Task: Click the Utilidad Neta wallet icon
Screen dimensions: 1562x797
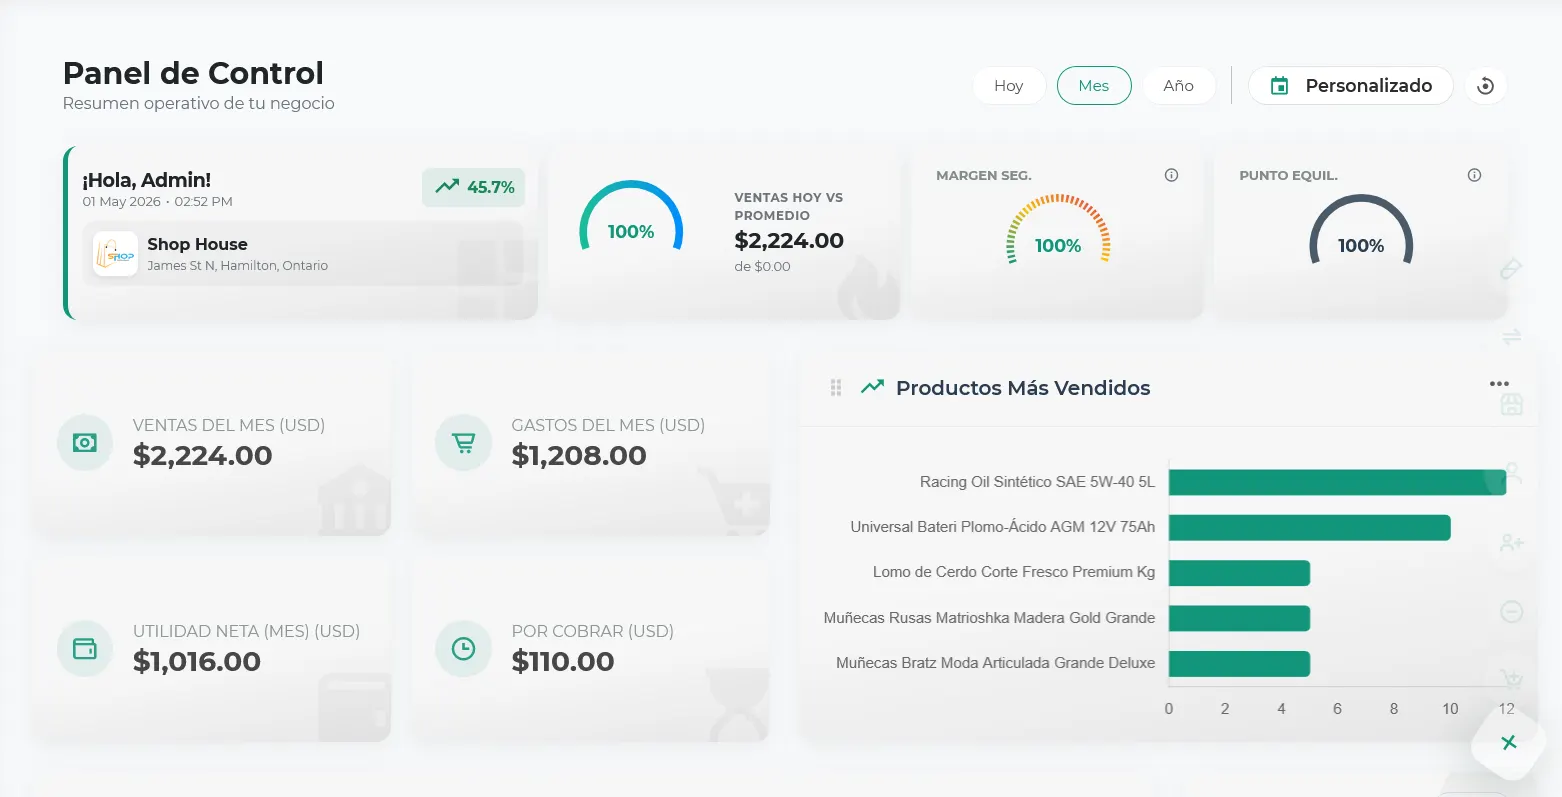Action: (x=85, y=648)
